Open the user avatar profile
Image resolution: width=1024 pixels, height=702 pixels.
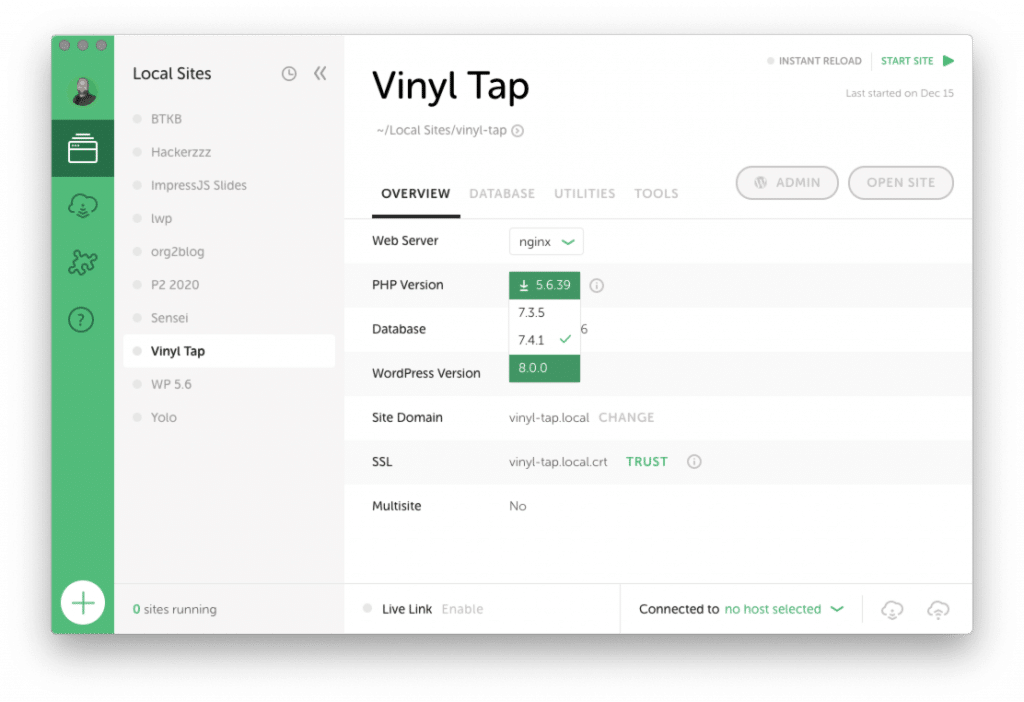[83, 90]
